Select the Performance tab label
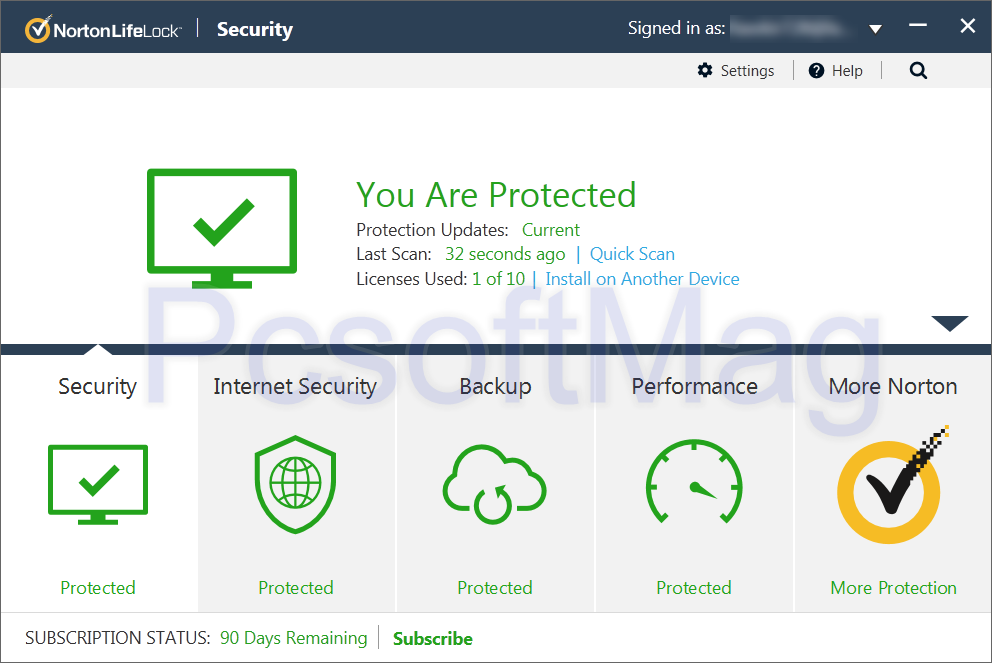Screen dimensions: 992x663 (695, 387)
